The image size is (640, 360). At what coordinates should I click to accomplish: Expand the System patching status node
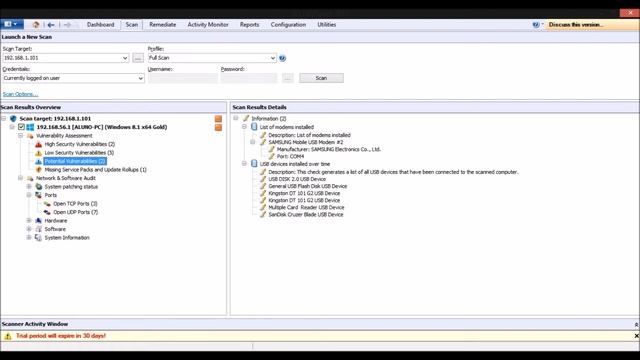click(29, 187)
